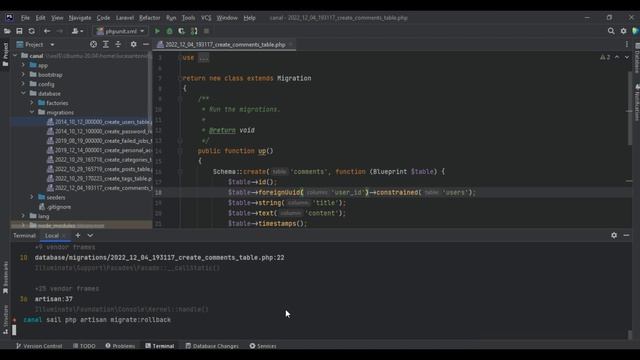Open phpunit.xml run configuration dropdown
The width and height of the screenshot is (640, 360).
pos(121,31)
